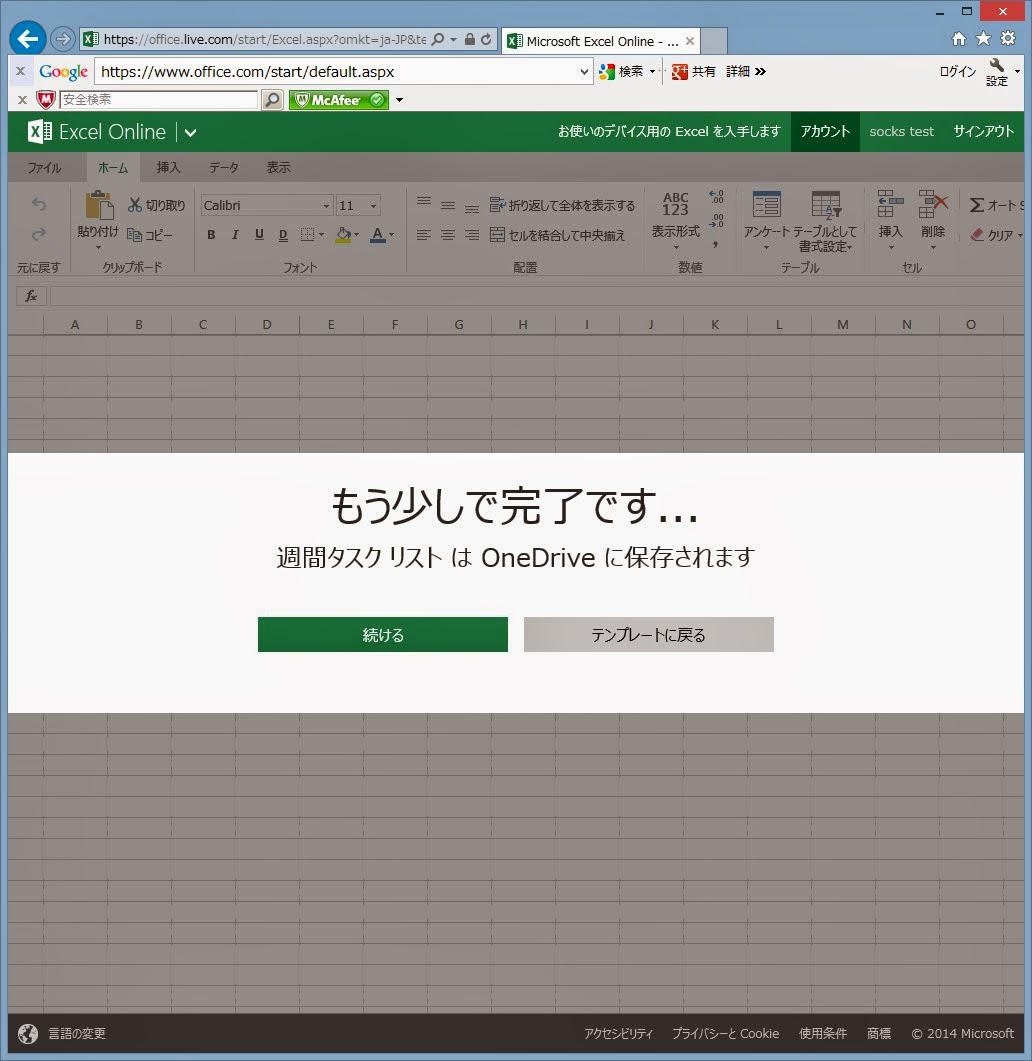Click the Google toolbar 共有 share button

coord(694,71)
